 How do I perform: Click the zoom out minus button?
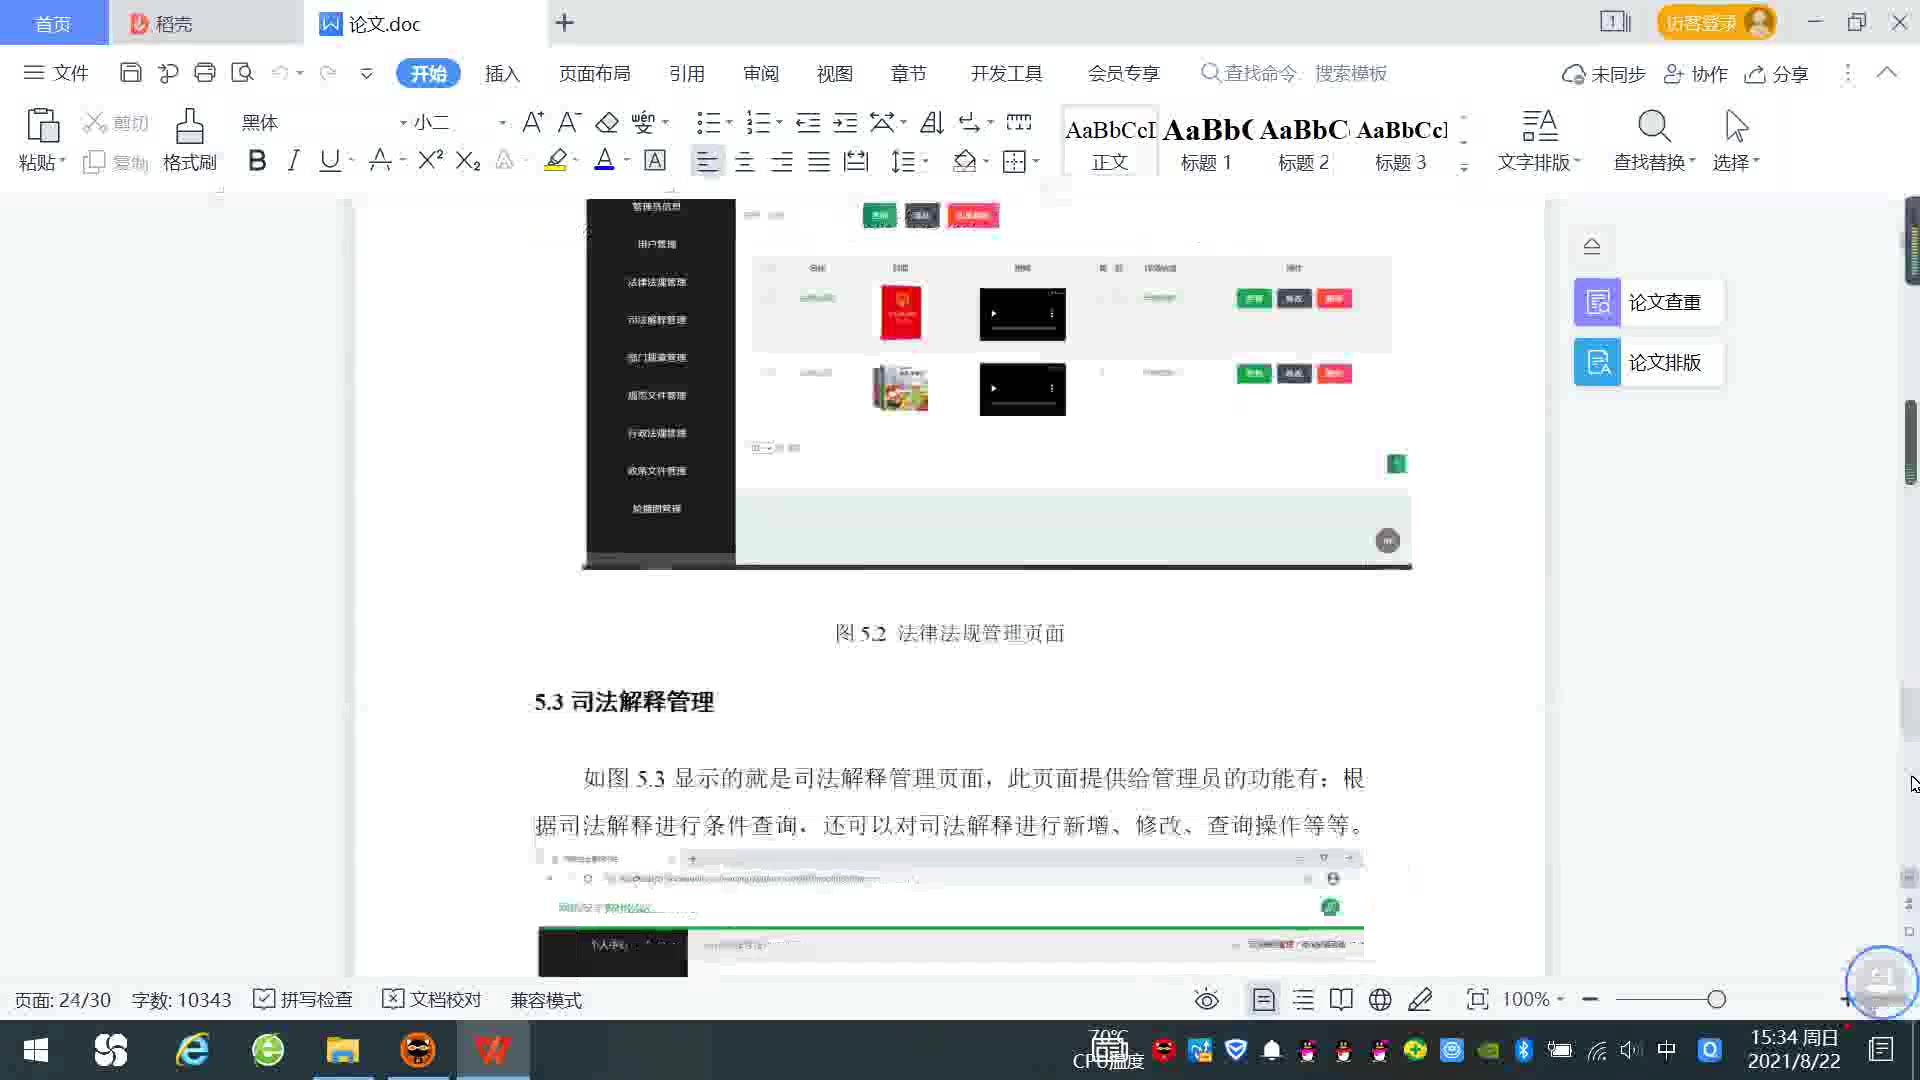click(1590, 999)
